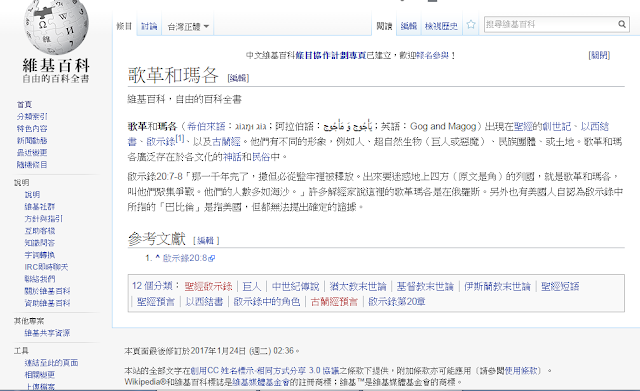Screen dimensions: 640x391
Task: Open 關於維基百科 in the sidebar
Action: (x=47, y=291)
